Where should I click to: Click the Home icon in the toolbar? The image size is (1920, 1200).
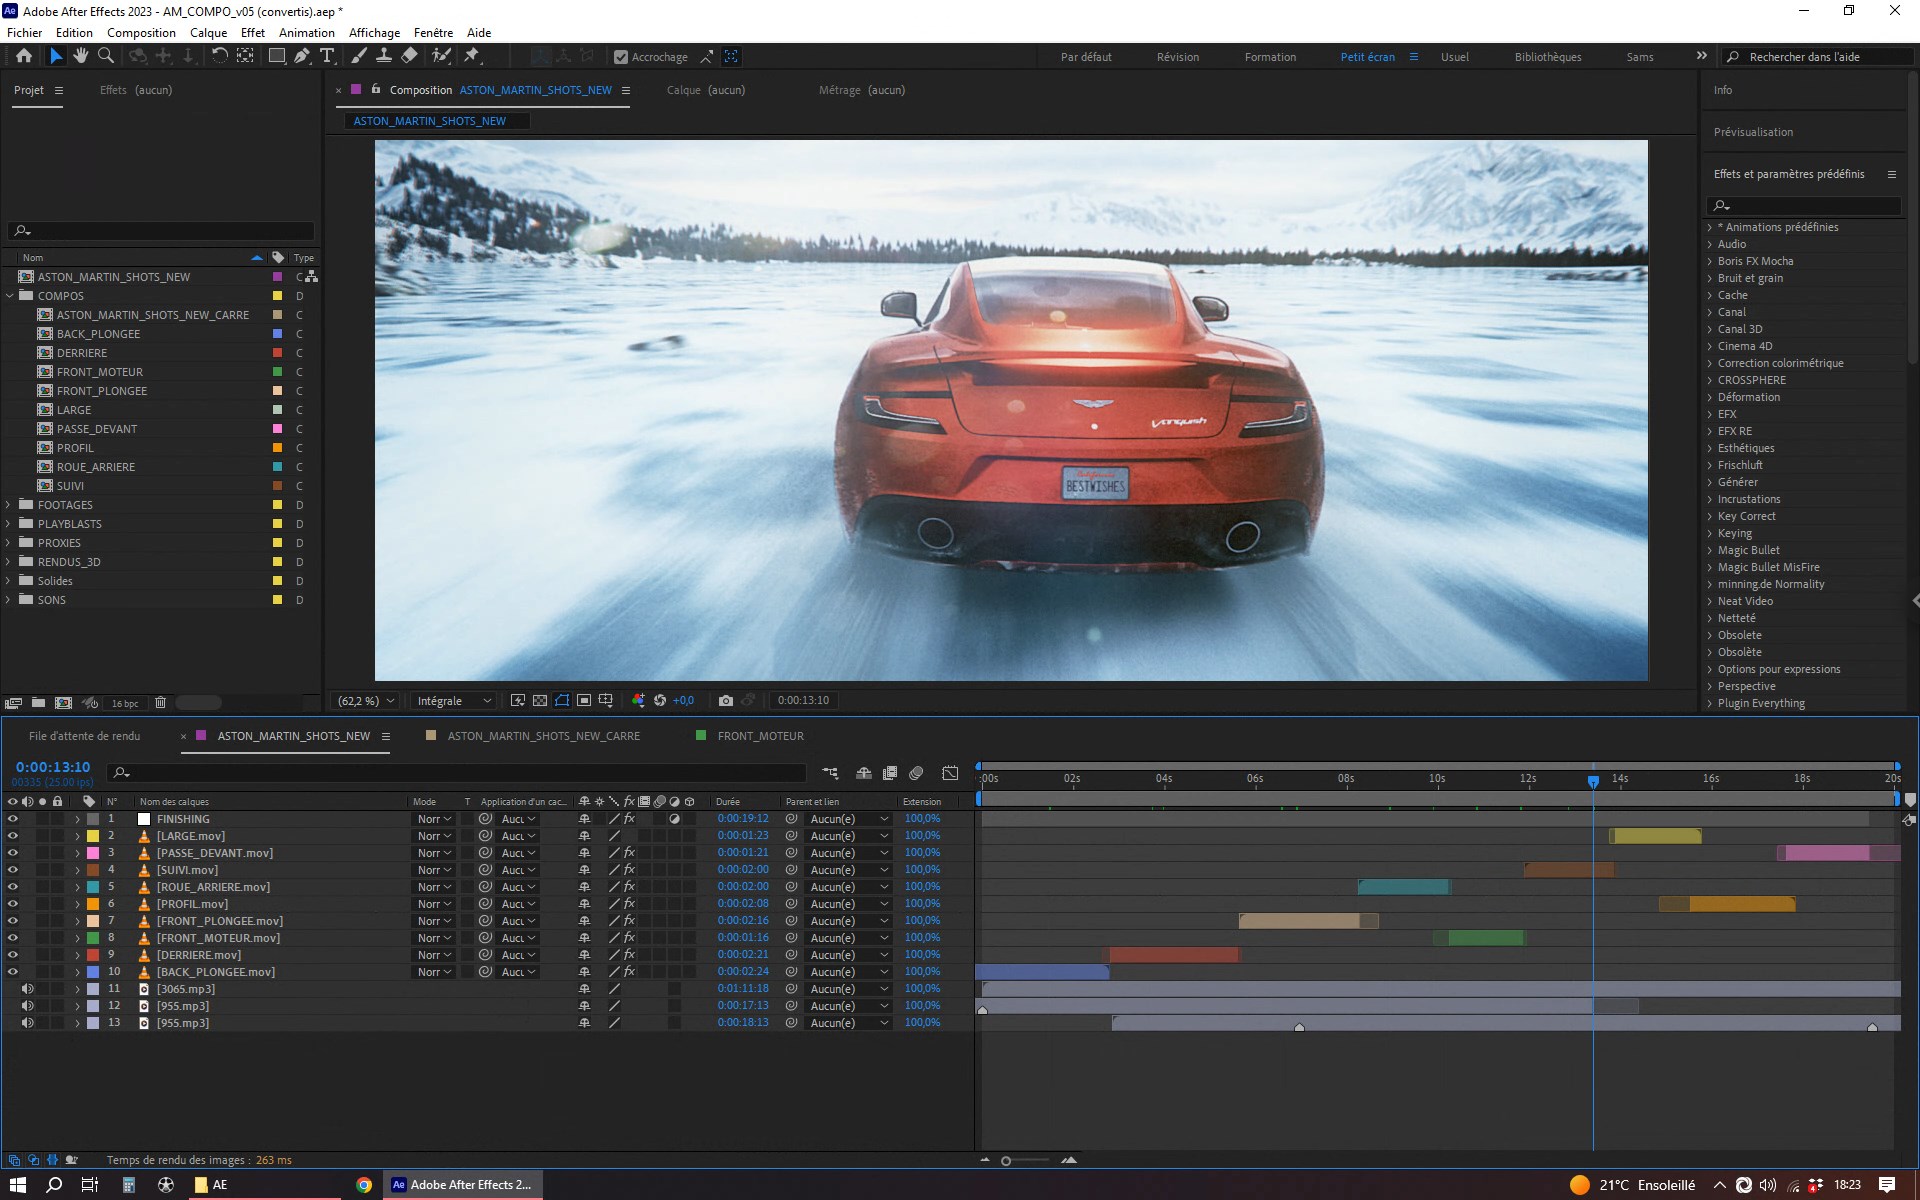click(x=24, y=56)
